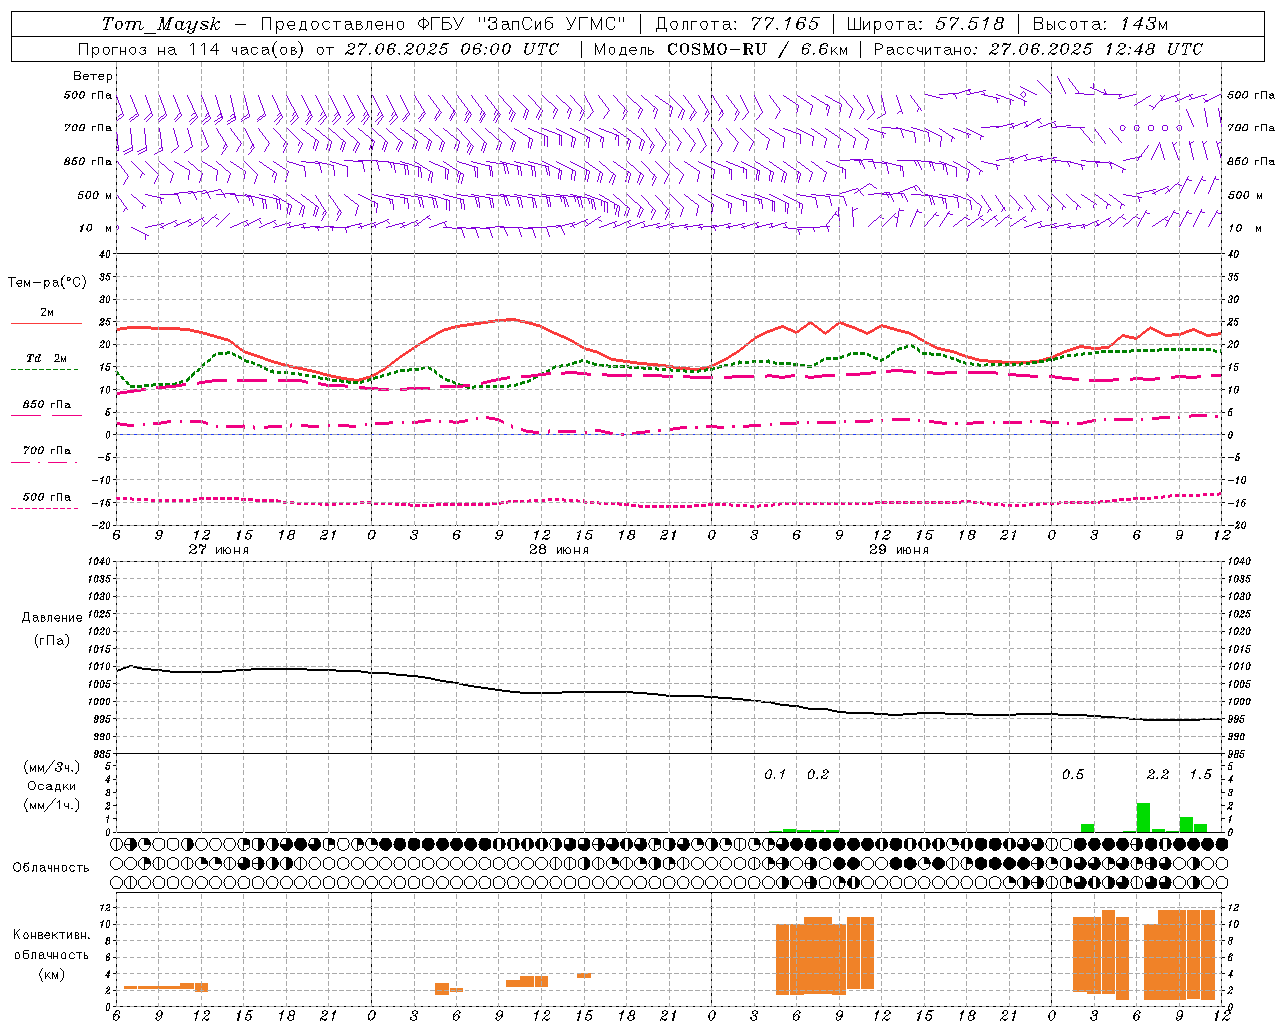Click the precipitation amount 0.5
The width and height of the screenshot is (1280, 1024).
point(1073,775)
